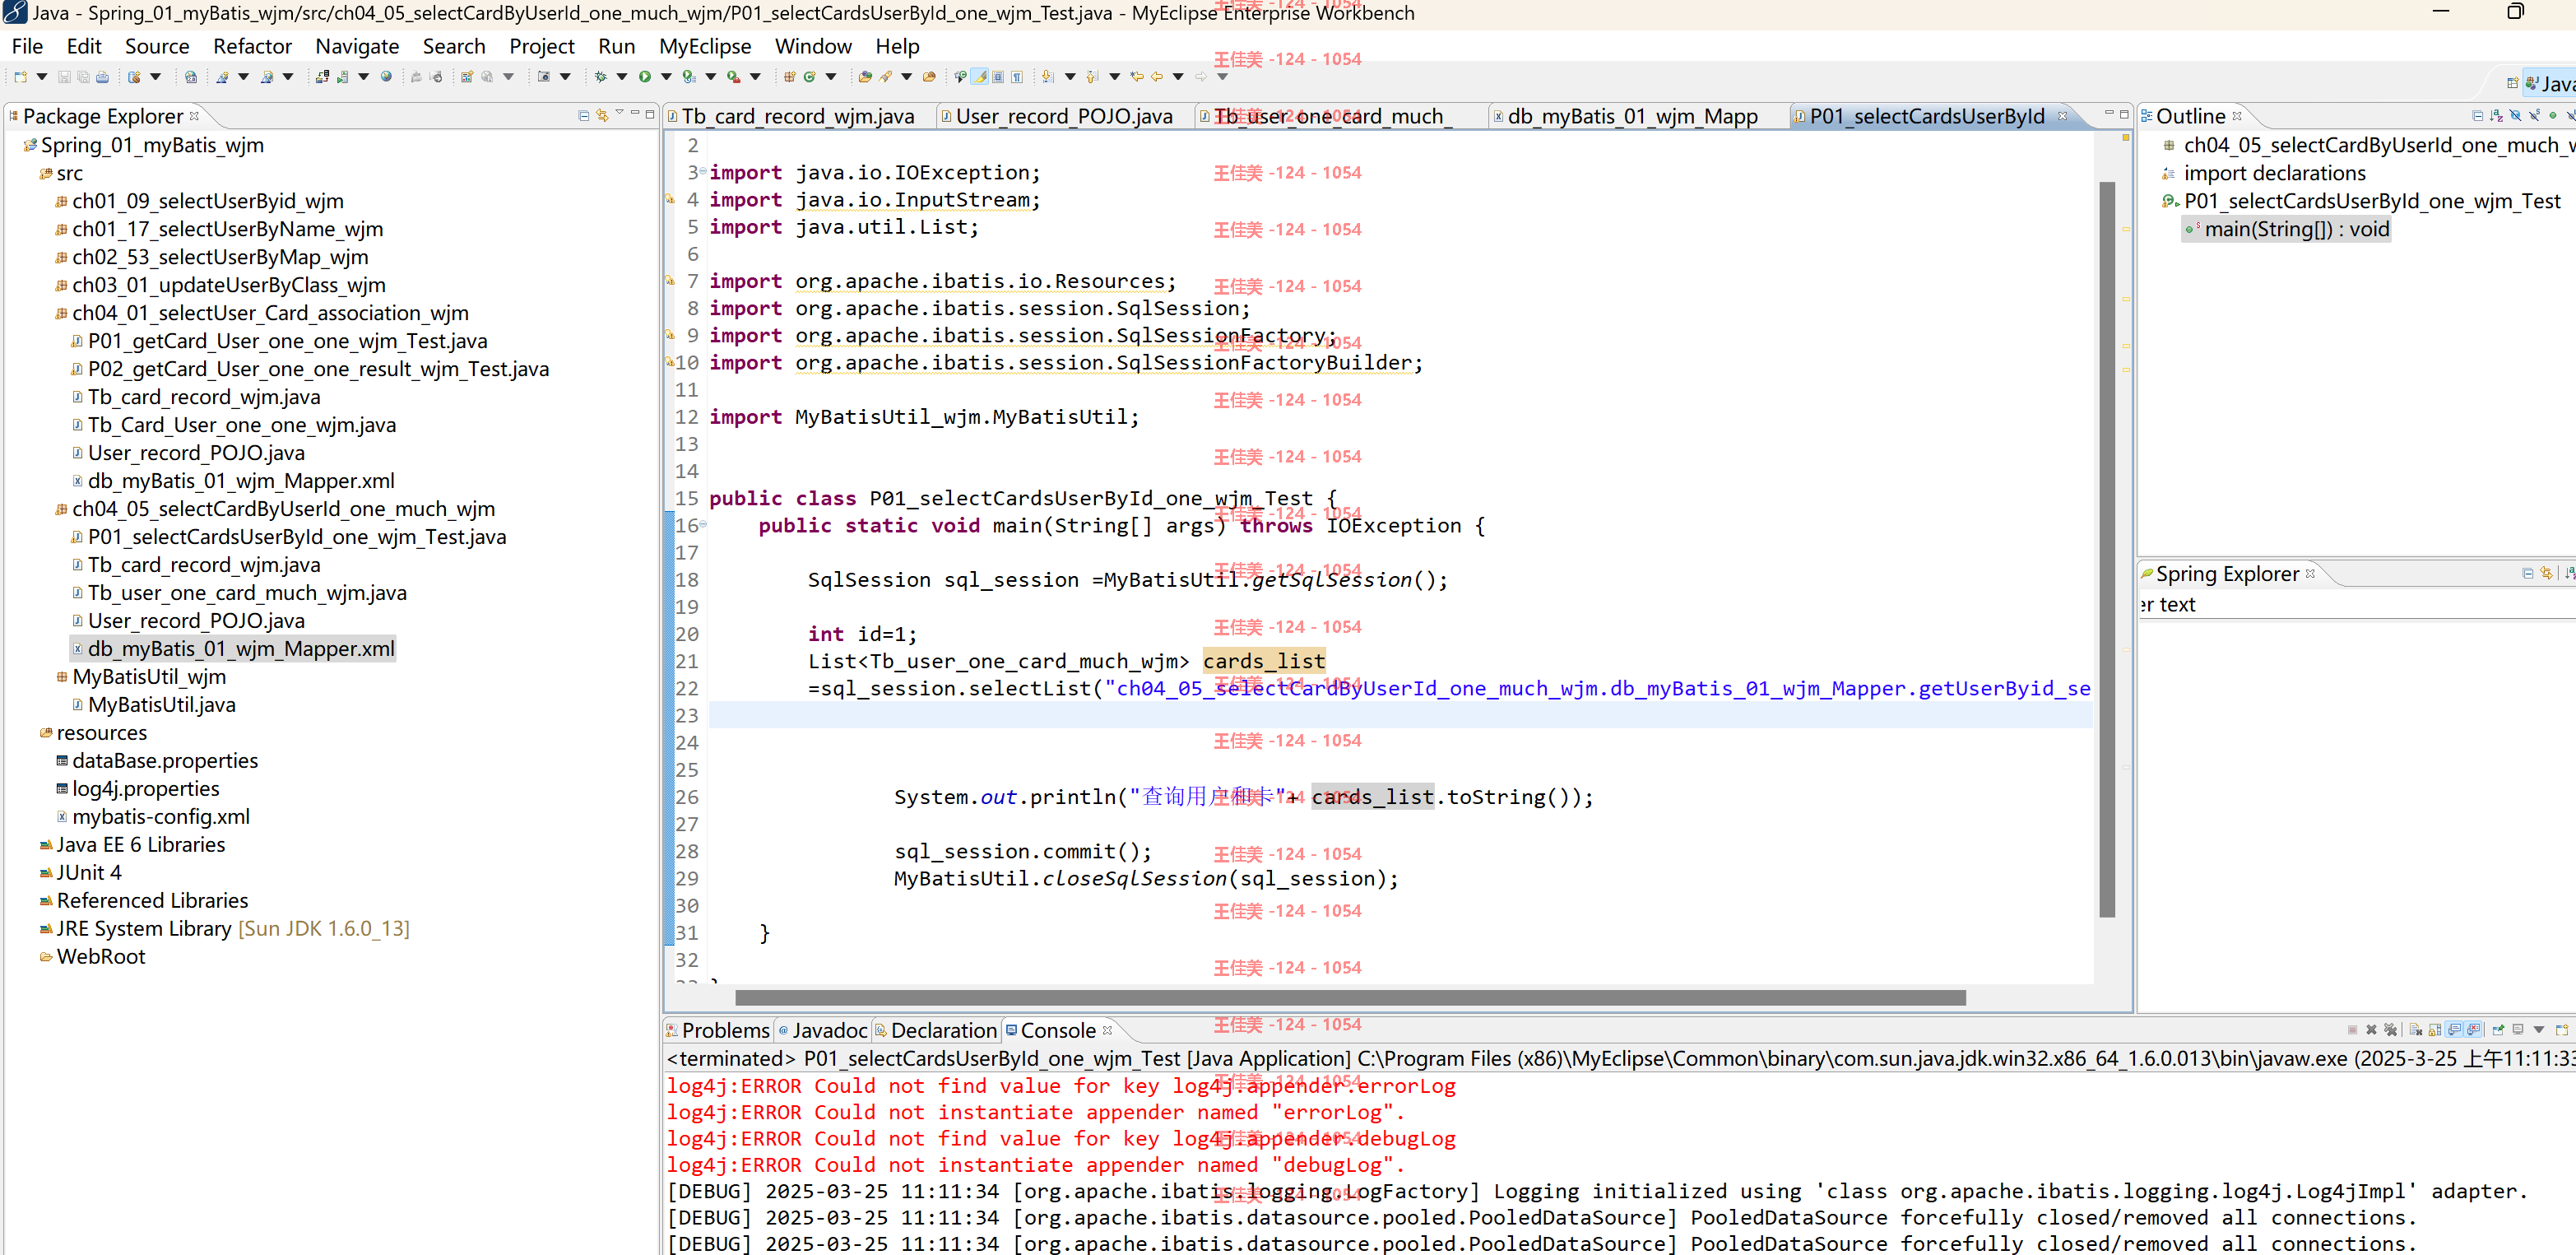Open the camera icon dropdown arrow
Screen dimensions: 2576x1255
(565, 77)
